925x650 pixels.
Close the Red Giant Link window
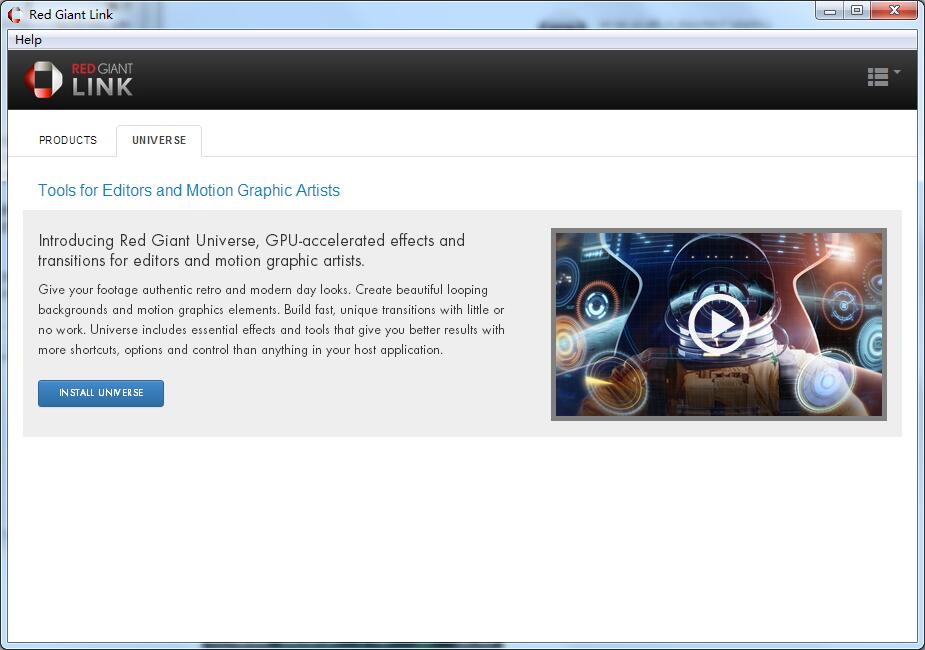pos(891,11)
